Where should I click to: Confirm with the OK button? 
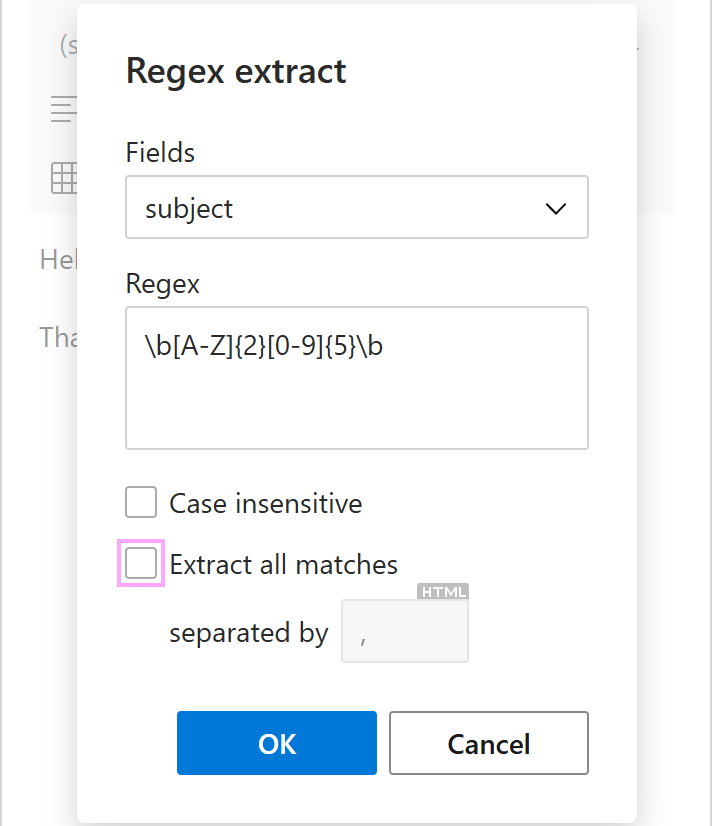pos(276,743)
